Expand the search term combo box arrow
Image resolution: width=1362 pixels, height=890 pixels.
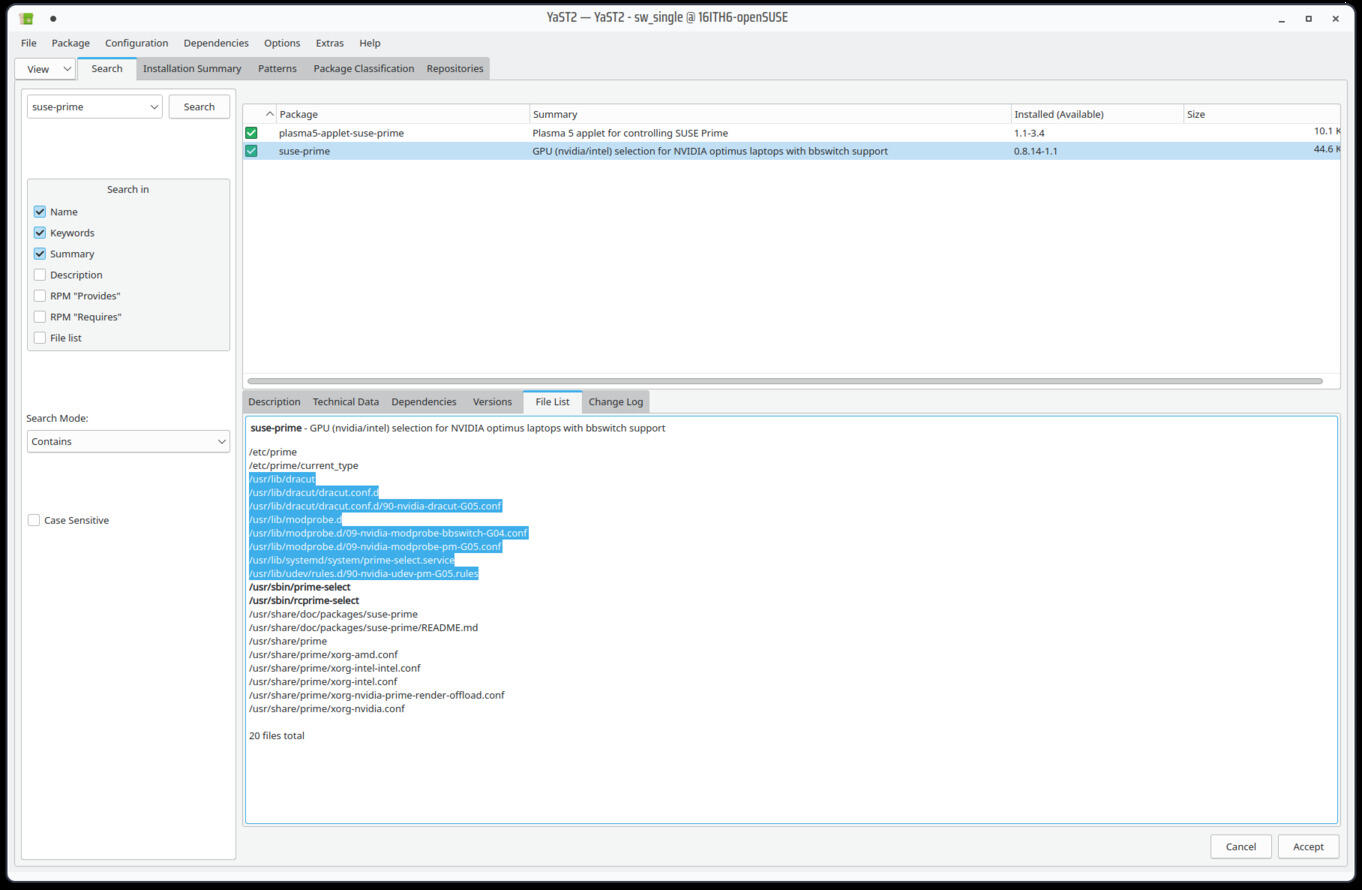pyautogui.click(x=154, y=107)
